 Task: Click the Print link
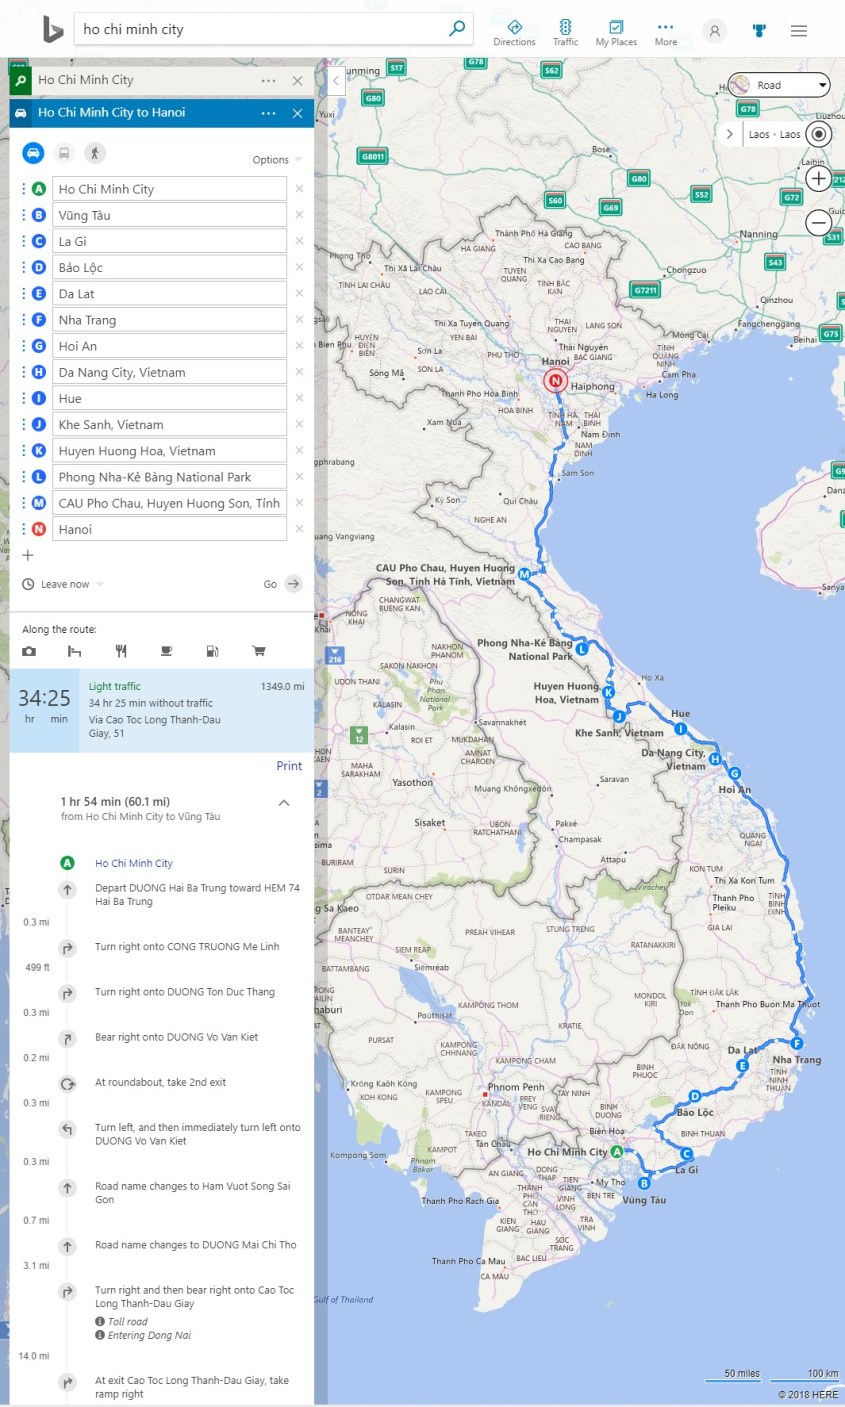tap(288, 766)
